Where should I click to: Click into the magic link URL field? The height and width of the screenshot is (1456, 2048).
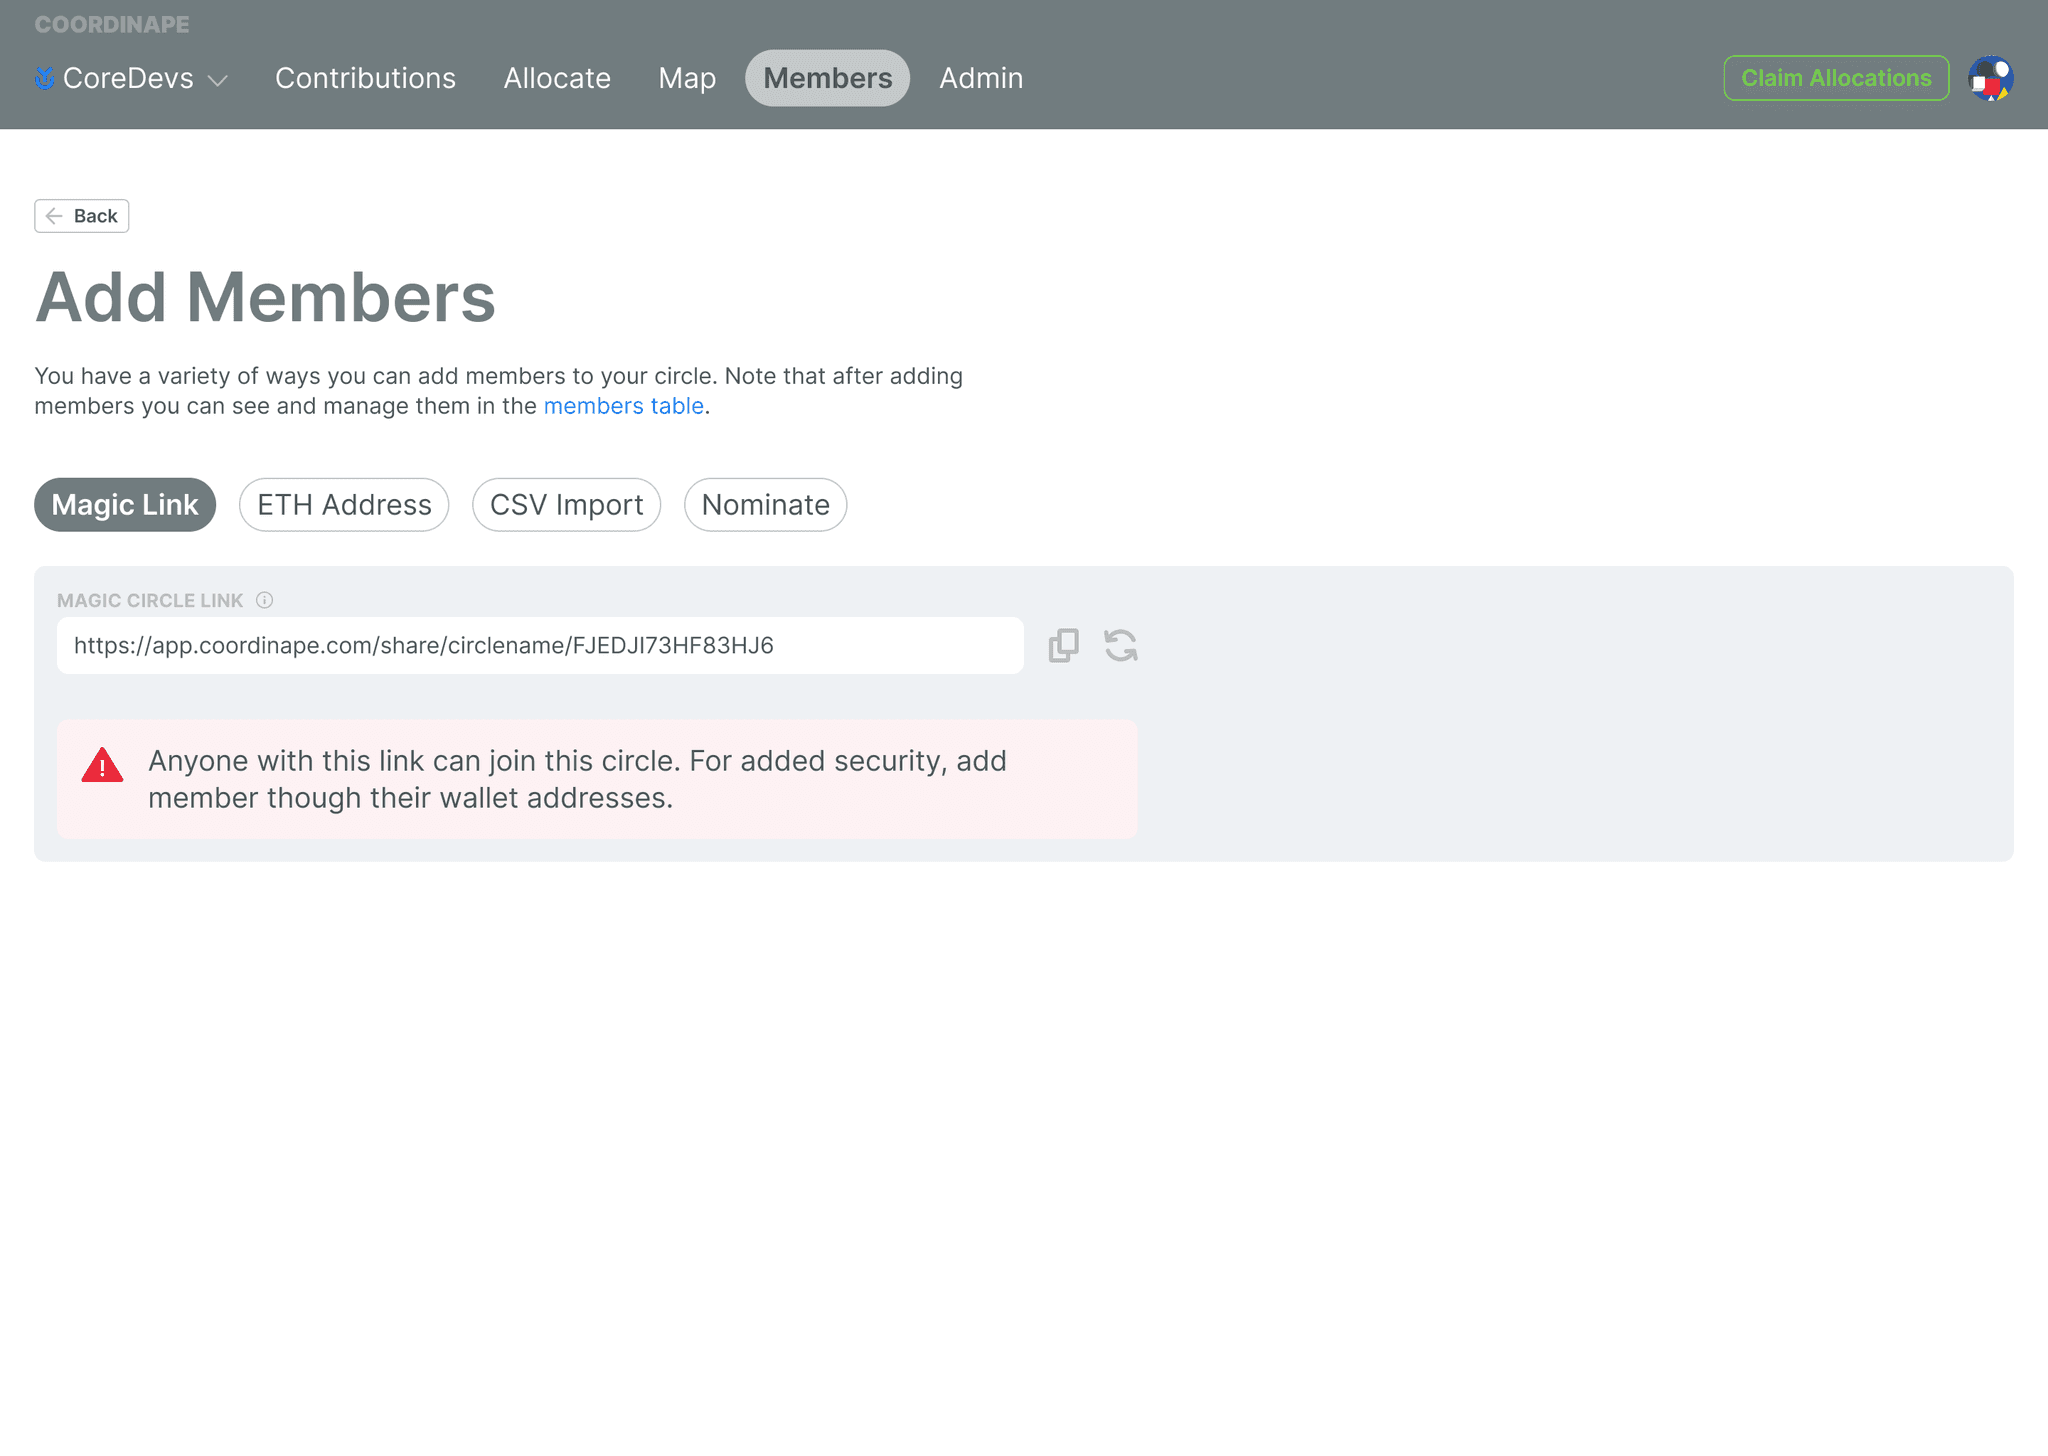540,646
